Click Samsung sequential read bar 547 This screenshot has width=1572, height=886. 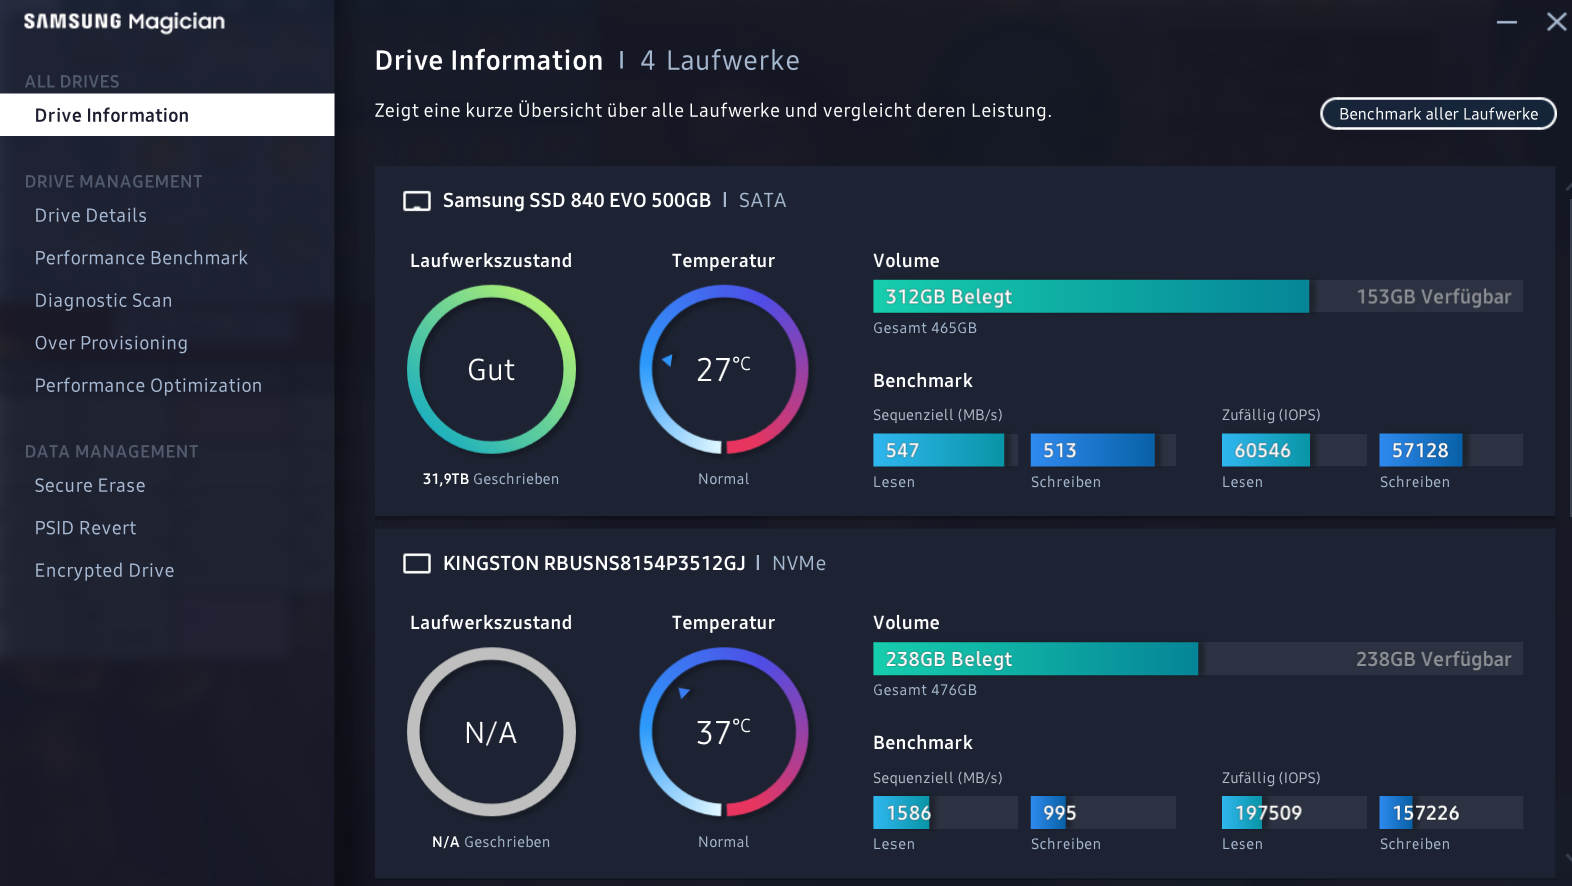click(945, 450)
